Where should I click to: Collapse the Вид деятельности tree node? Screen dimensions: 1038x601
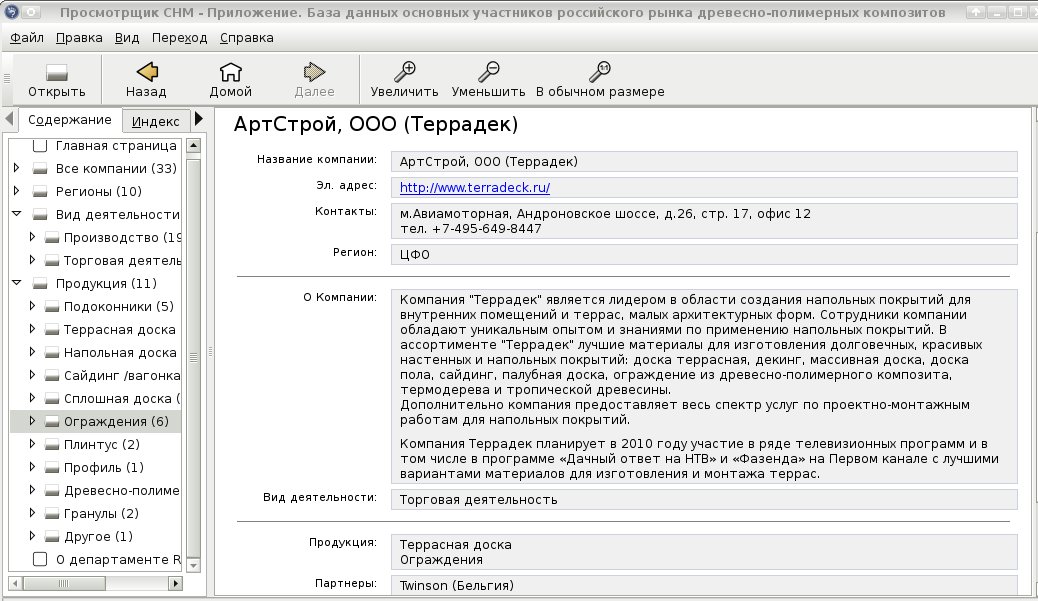pyautogui.click(x=17, y=214)
